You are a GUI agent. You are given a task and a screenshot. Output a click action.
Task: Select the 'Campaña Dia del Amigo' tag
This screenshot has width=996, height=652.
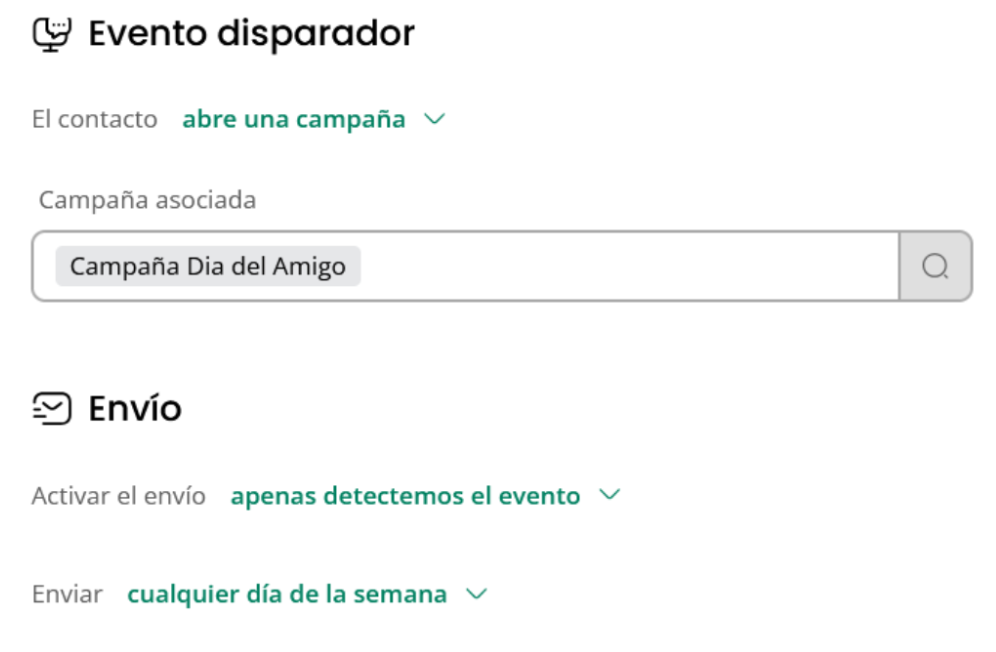tap(208, 266)
